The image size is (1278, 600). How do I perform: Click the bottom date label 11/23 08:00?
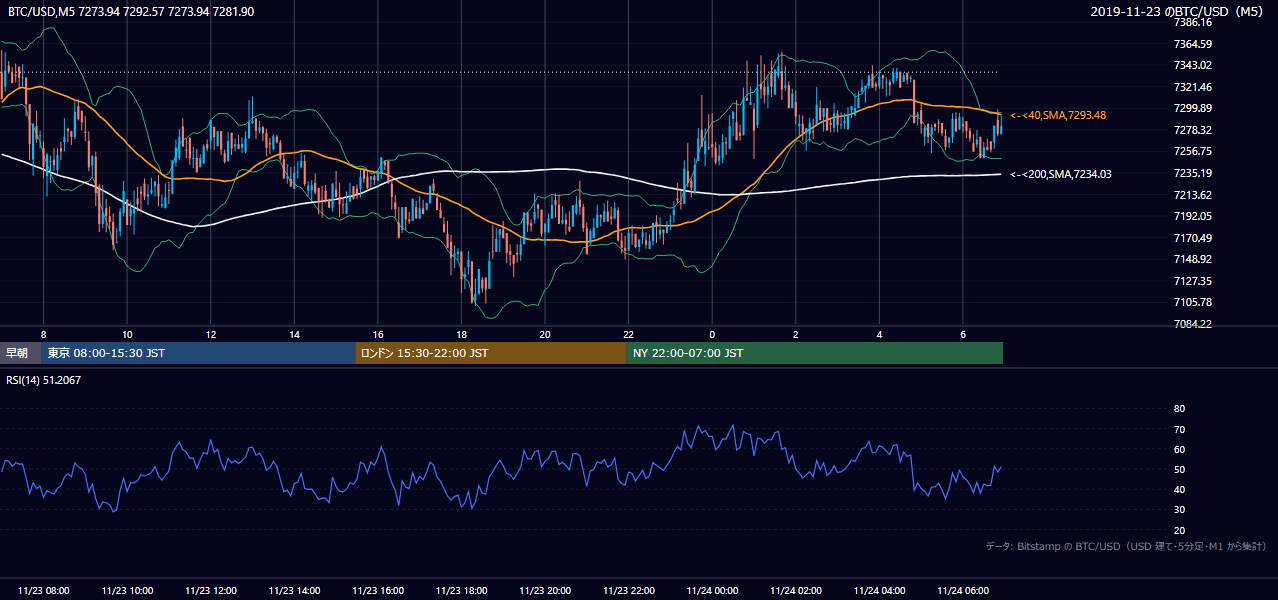44,591
